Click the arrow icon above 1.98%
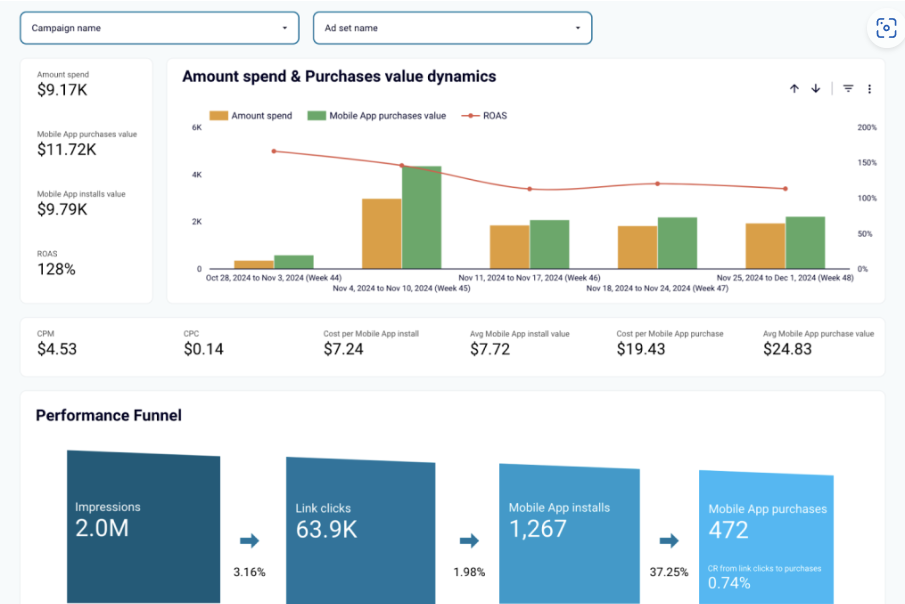 point(469,541)
